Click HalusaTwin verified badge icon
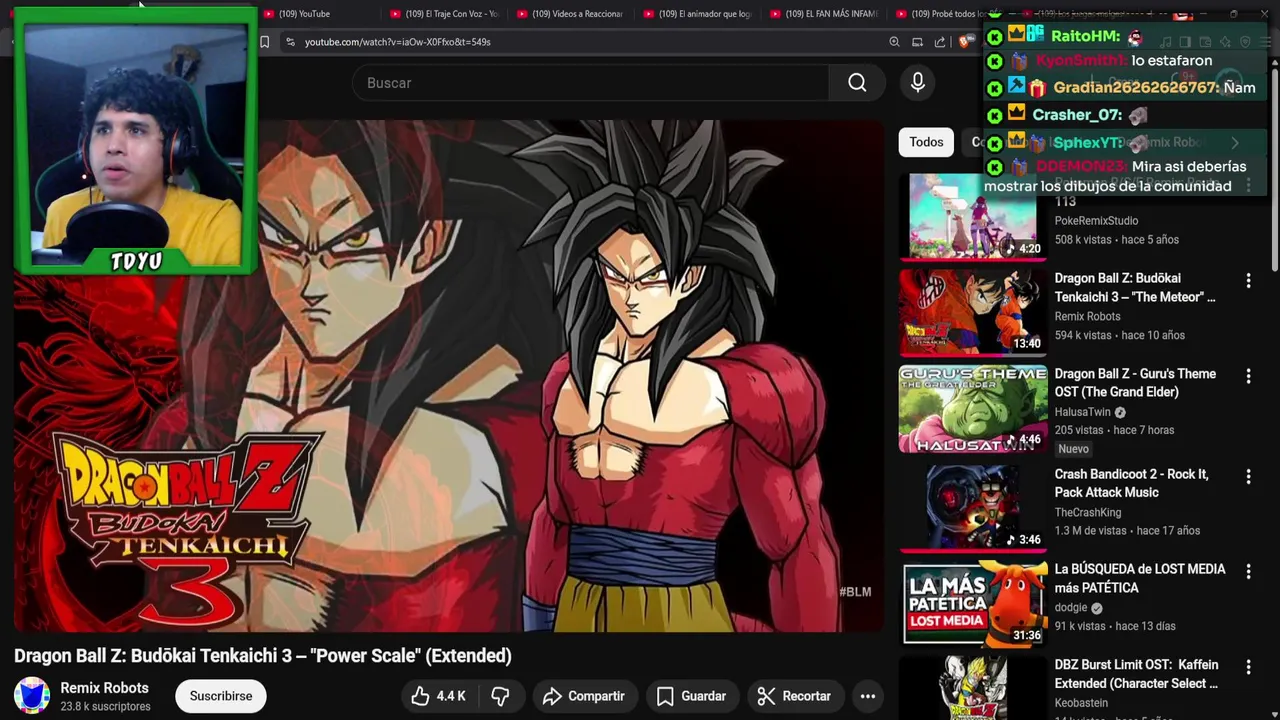 pos(1120,412)
